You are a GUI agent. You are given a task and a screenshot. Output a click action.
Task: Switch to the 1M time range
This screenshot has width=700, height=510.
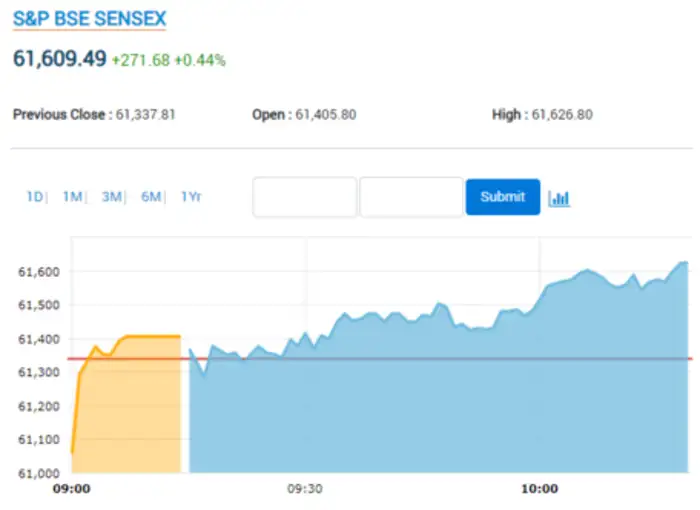coord(72,197)
